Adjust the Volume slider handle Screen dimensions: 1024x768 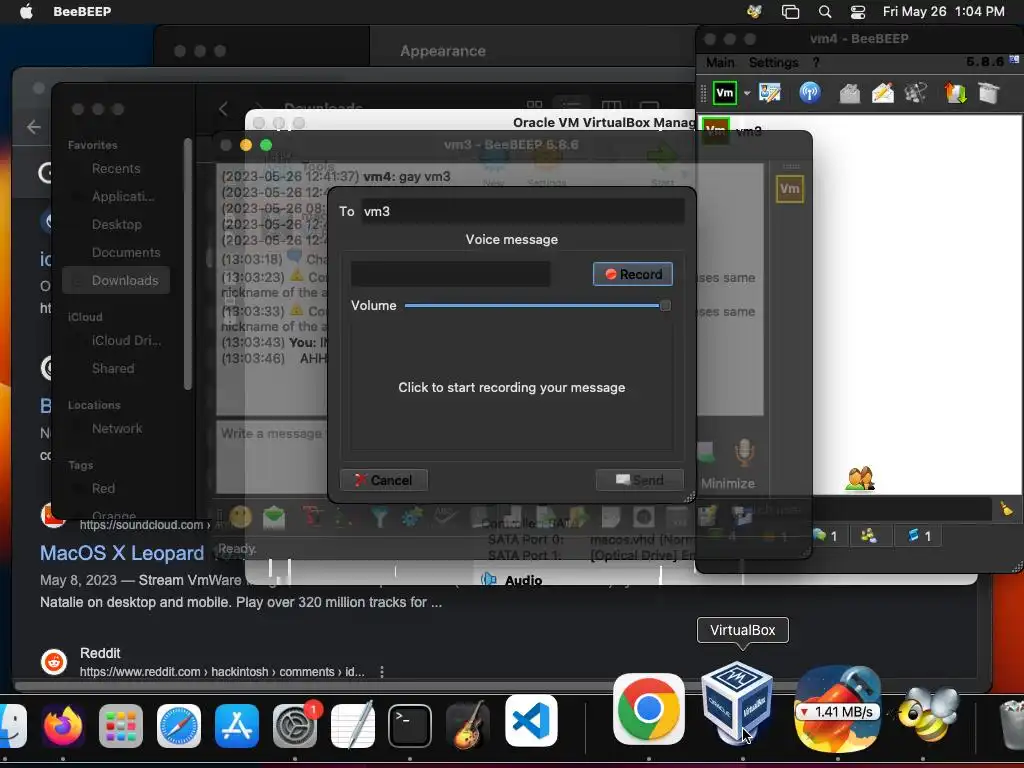665,306
